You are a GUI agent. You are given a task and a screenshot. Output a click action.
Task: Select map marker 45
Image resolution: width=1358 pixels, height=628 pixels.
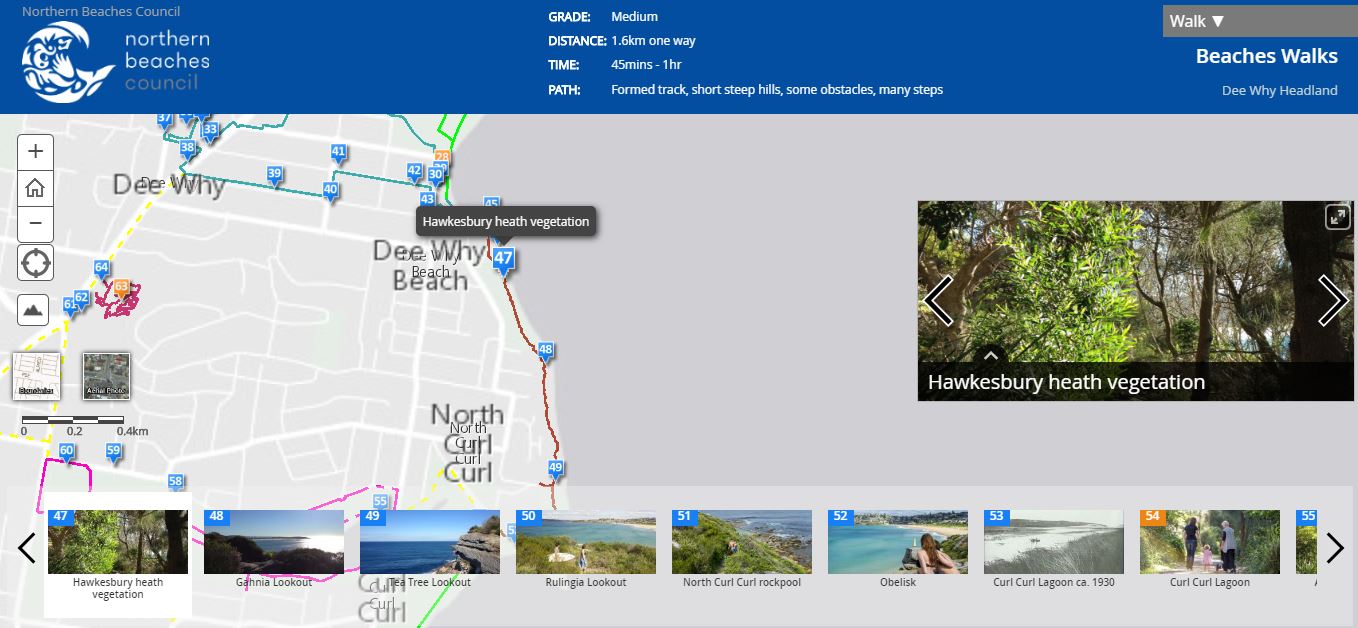[x=491, y=204]
